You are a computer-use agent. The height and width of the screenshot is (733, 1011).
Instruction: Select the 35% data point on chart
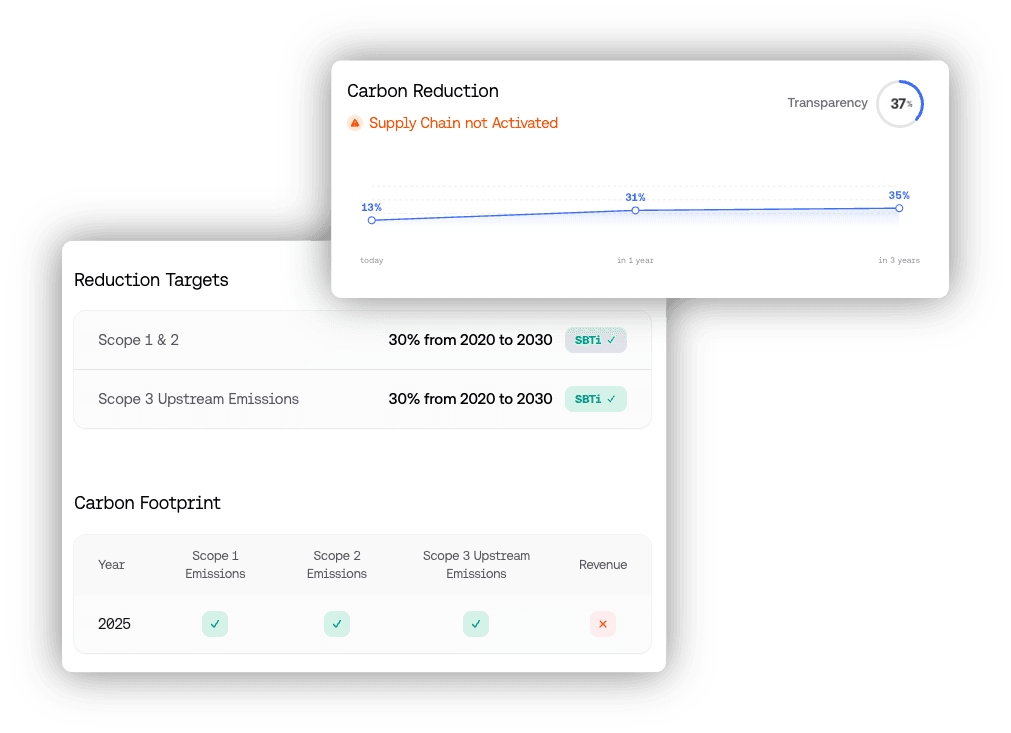tap(899, 208)
